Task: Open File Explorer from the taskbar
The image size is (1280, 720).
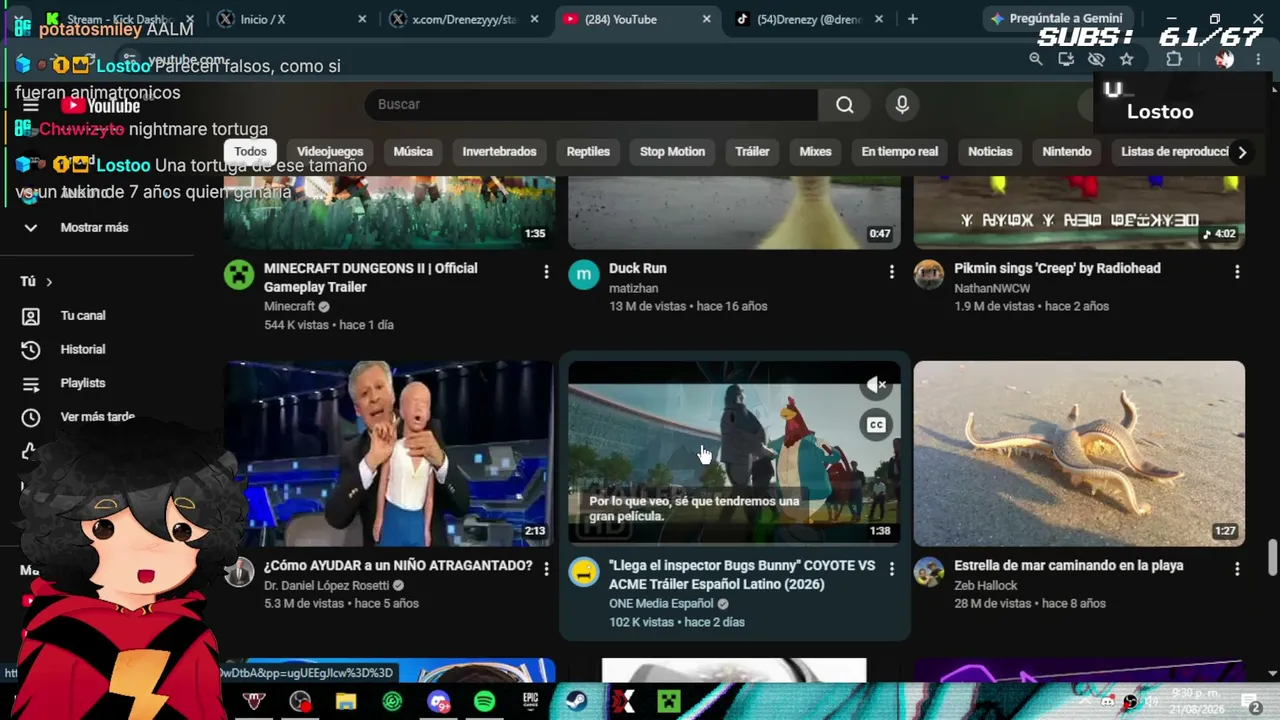Action: (x=346, y=702)
